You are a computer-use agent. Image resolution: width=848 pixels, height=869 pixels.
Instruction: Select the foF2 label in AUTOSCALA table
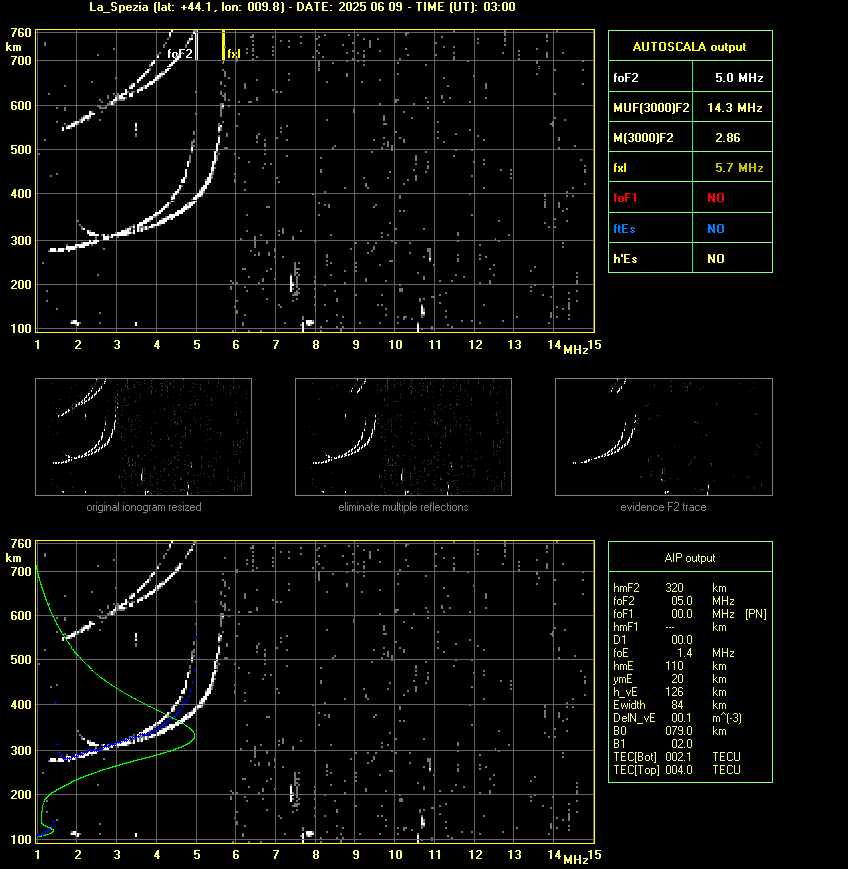click(x=626, y=78)
